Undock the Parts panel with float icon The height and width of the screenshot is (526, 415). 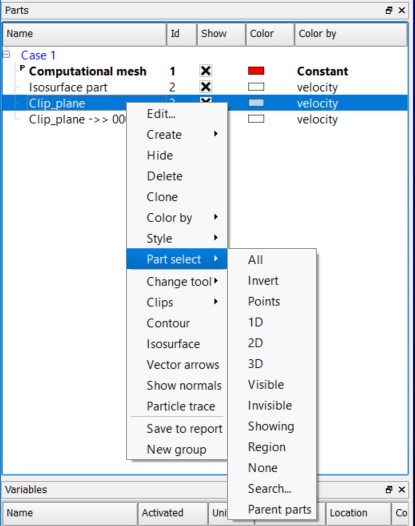pyautogui.click(x=388, y=10)
